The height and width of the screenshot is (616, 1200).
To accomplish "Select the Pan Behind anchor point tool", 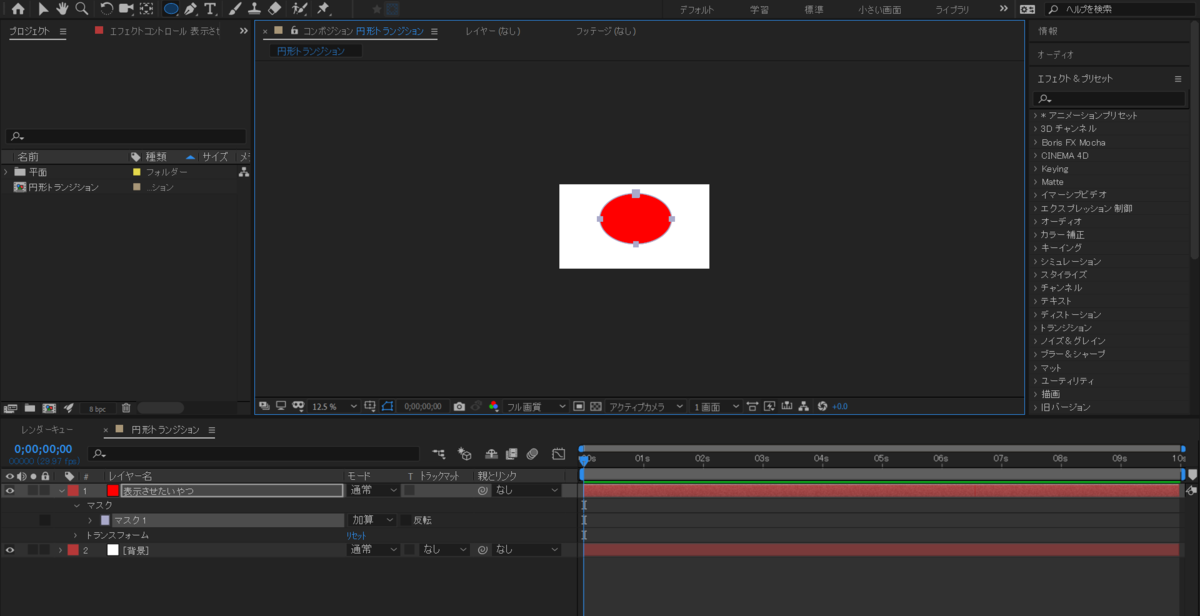I will [147, 8].
